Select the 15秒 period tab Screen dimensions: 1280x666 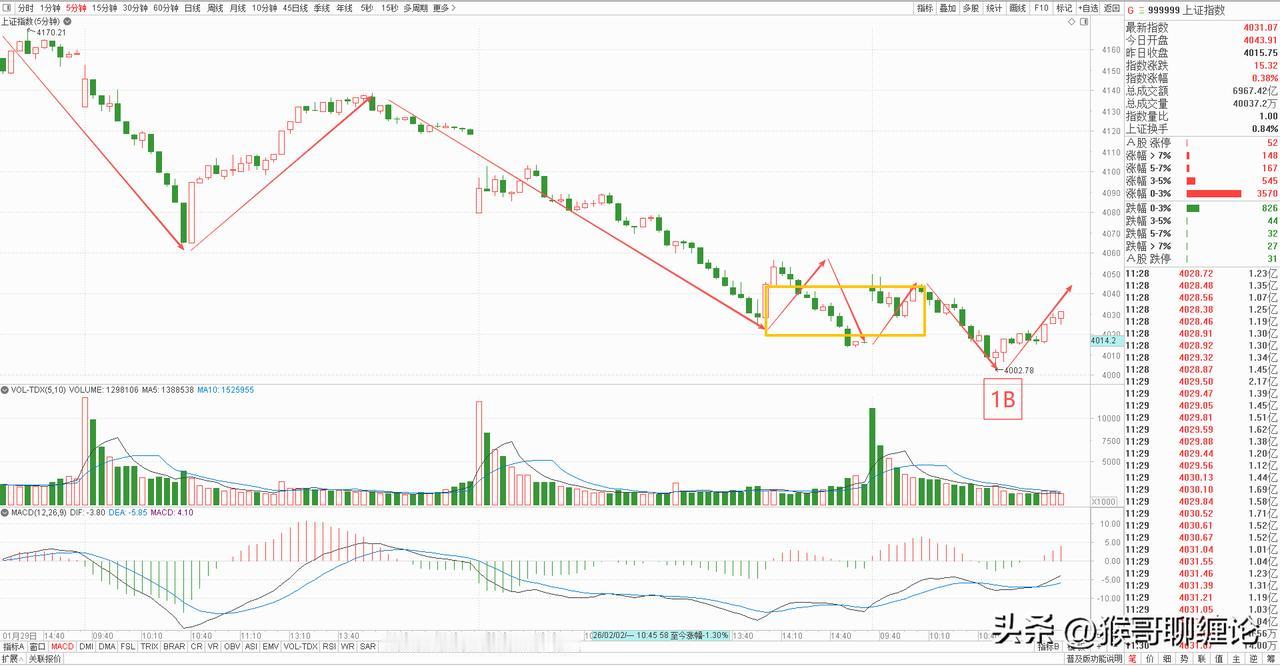pyautogui.click(x=389, y=8)
